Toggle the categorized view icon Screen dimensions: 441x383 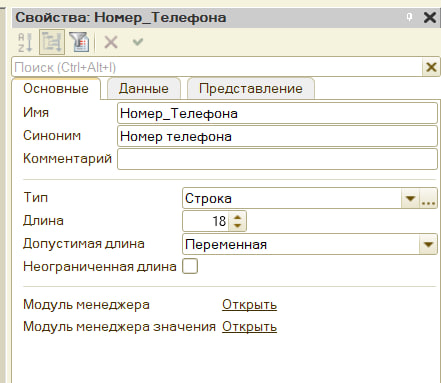tap(52, 42)
